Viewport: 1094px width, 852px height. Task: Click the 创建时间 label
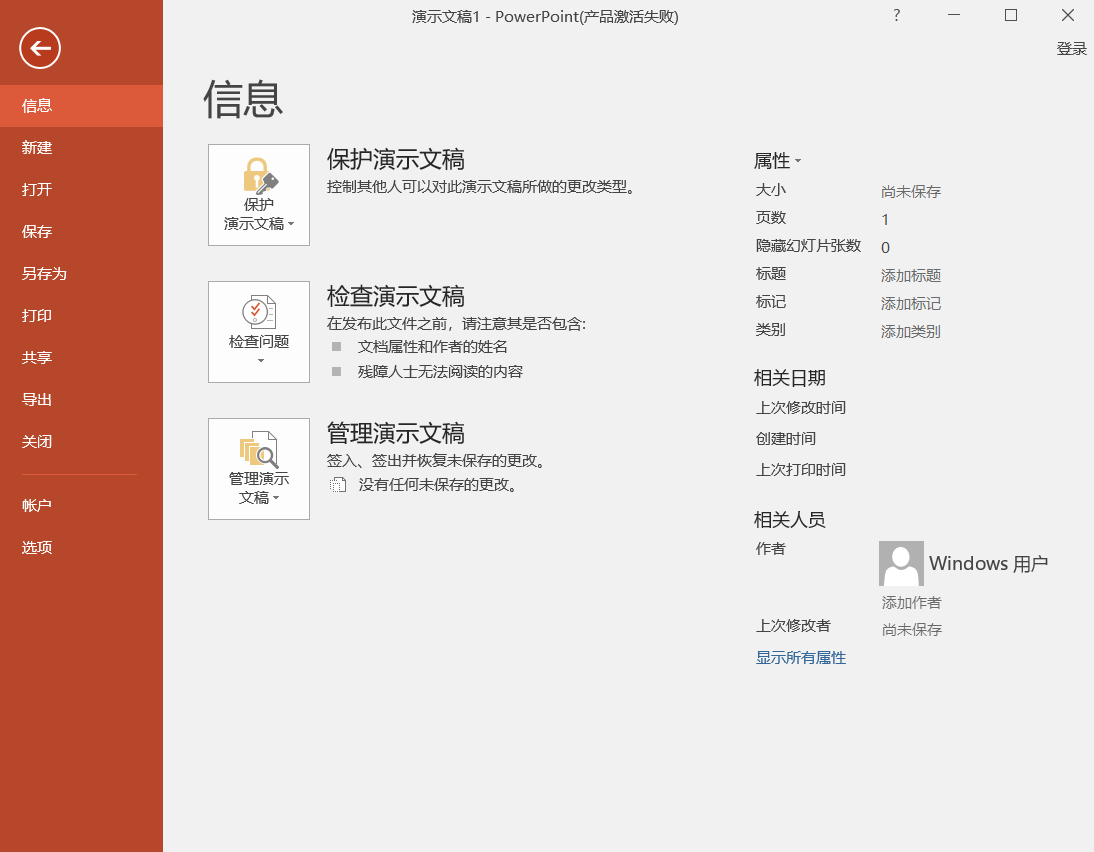(786, 439)
